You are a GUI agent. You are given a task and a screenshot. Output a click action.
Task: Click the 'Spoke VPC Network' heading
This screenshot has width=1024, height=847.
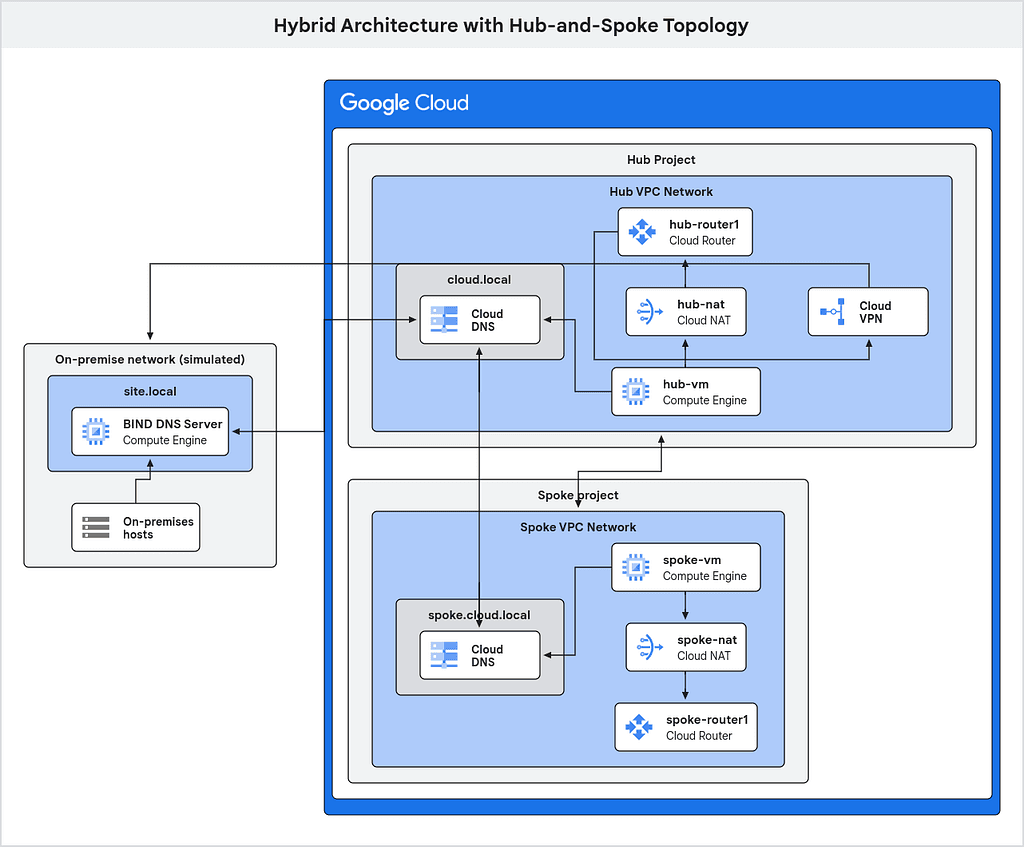(x=578, y=527)
